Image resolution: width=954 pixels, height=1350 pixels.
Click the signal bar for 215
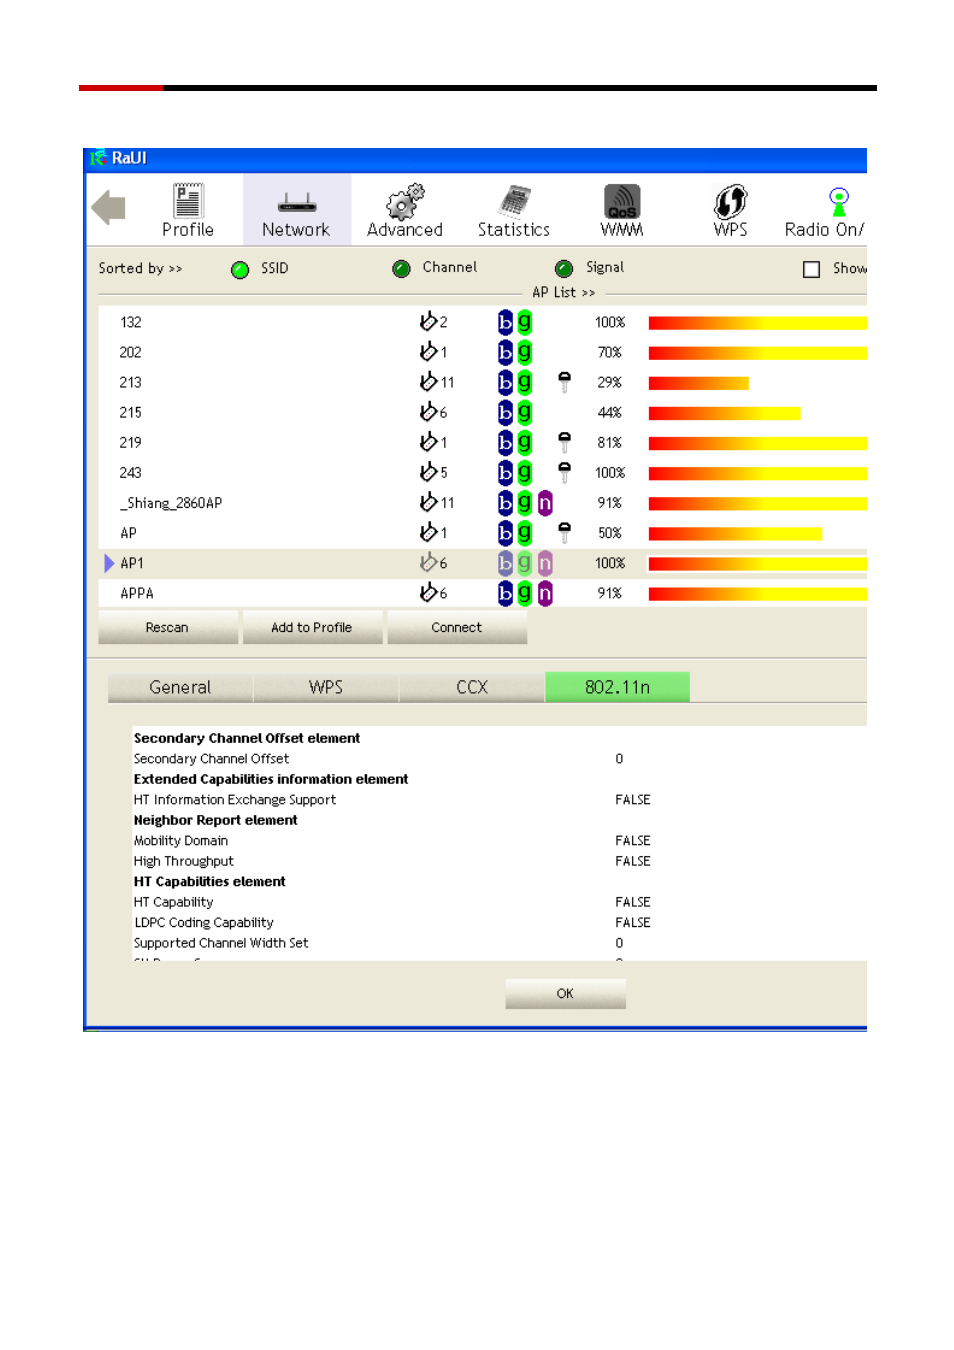click(x=724, y=413)
